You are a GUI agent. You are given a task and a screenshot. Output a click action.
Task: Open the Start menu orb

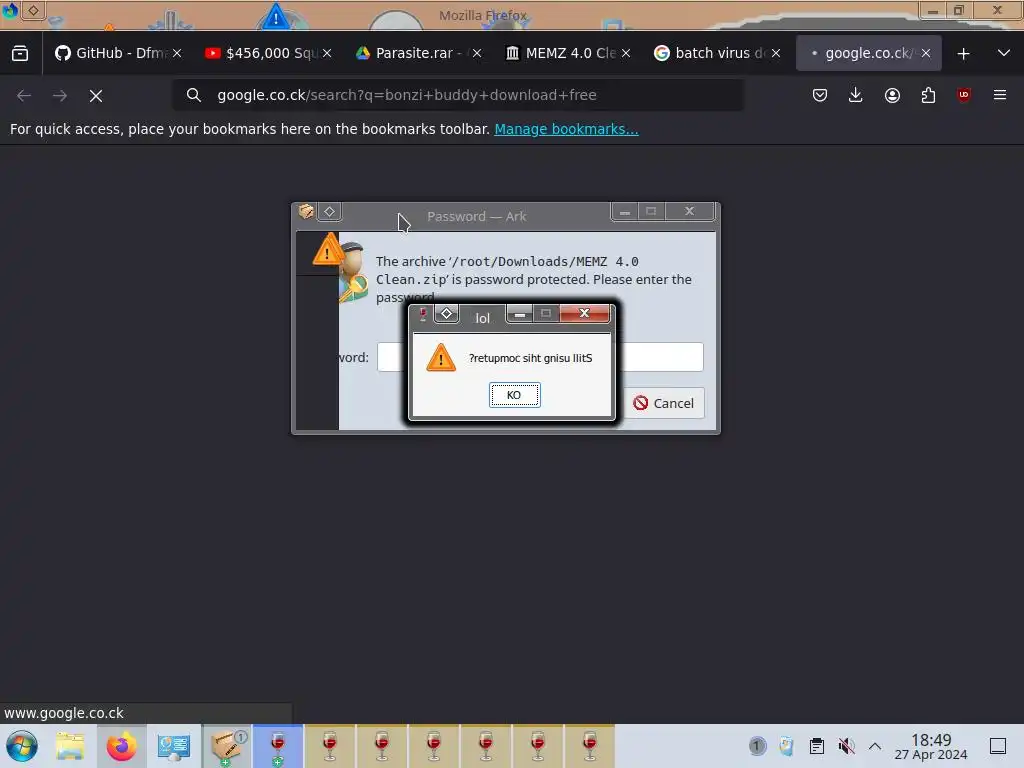click(22, 746)
